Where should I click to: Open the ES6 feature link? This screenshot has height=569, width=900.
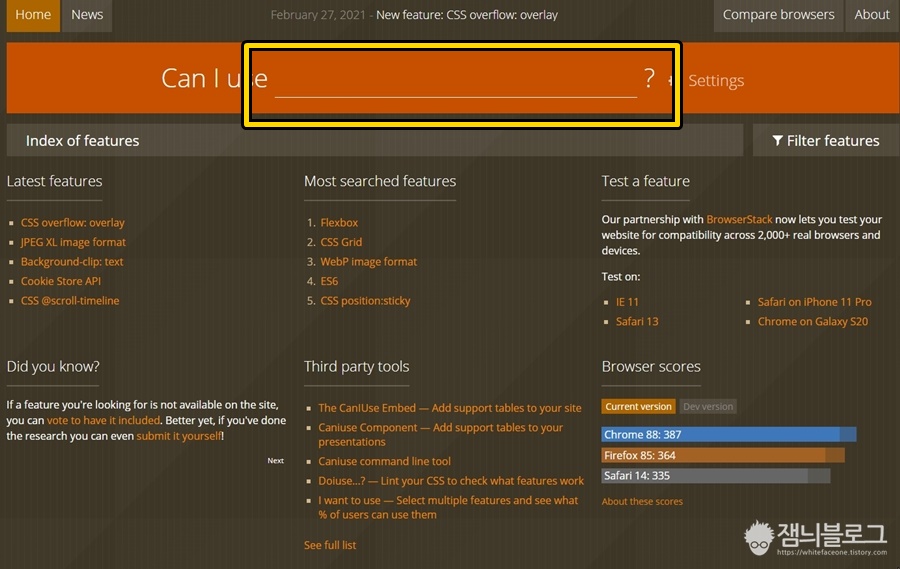(329, 281)
